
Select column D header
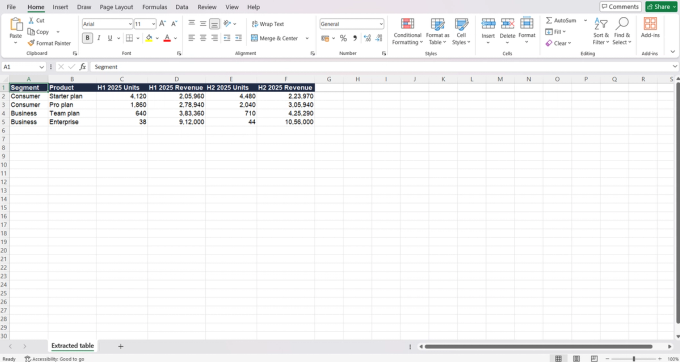click(177, 79)
